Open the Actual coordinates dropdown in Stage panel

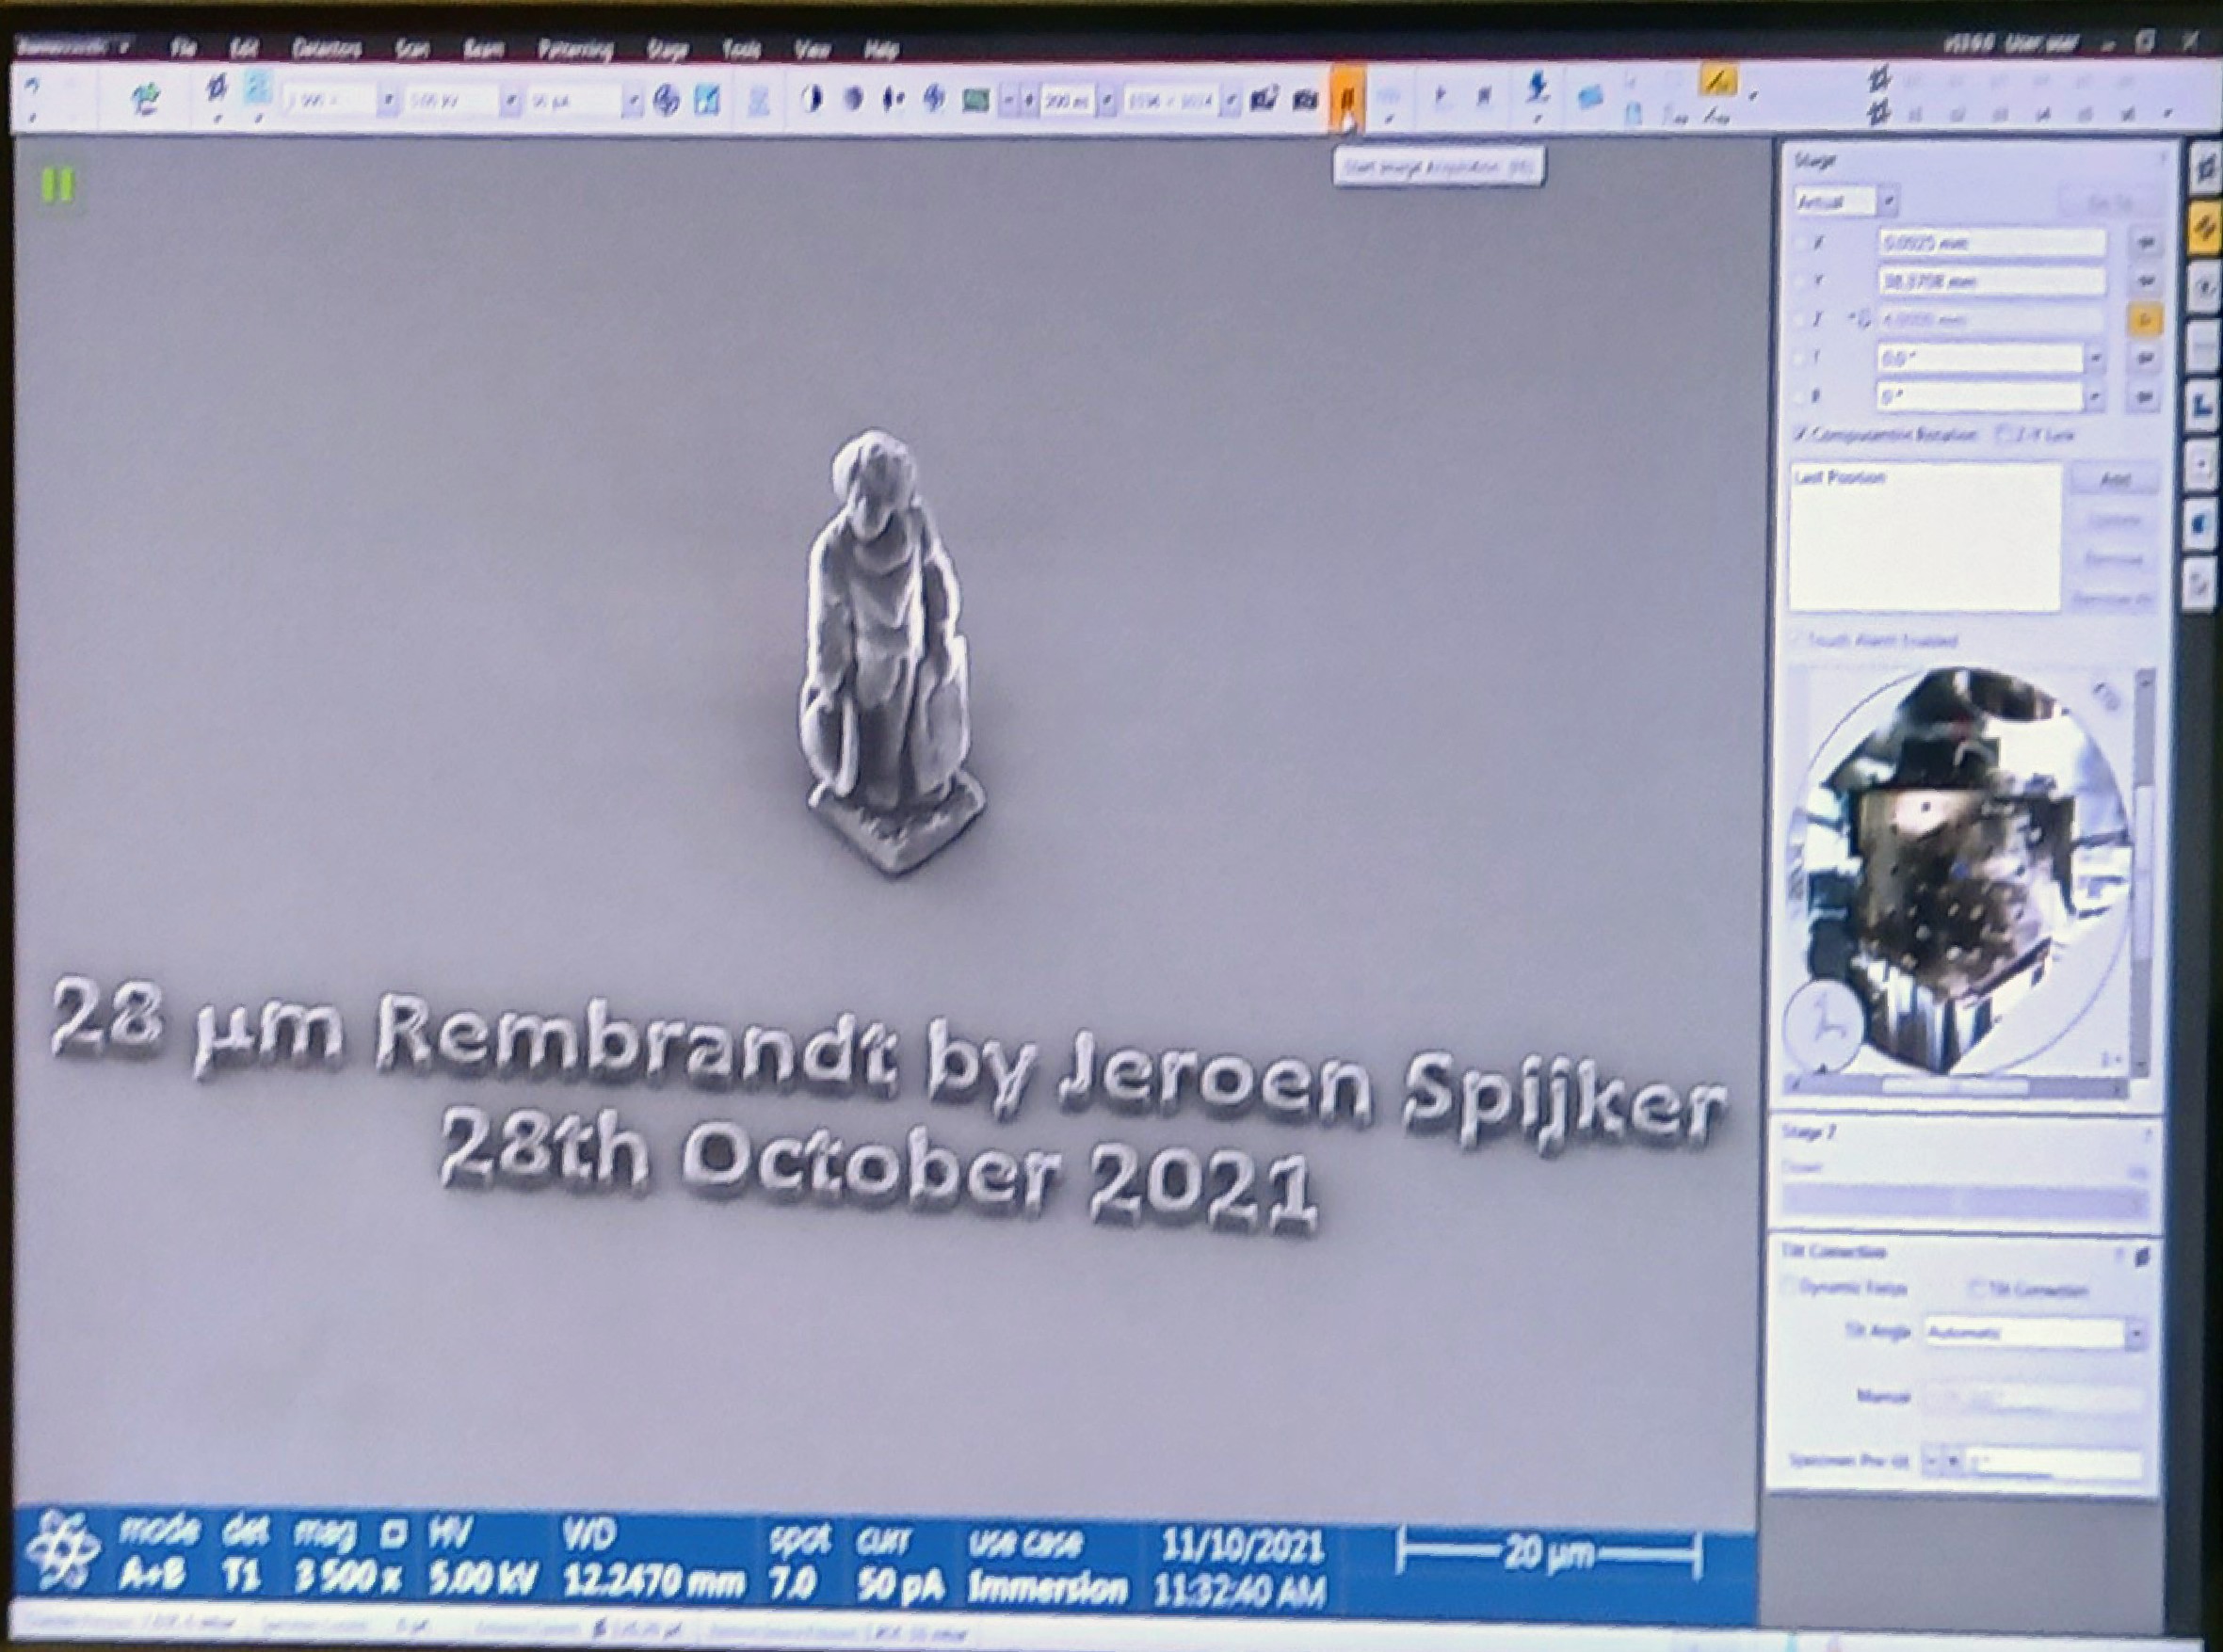pyautogui.click(x=1888, y=203)
